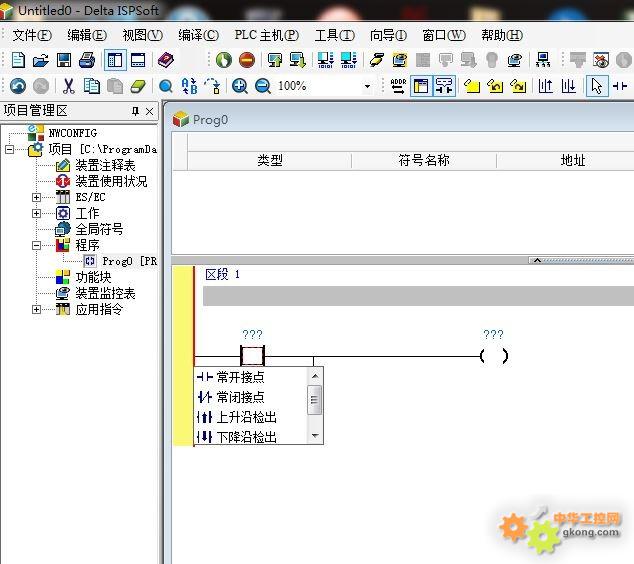Collapse symbol table with splitter arrow
This screenshot has width=634, height=564.
[537, 260]
